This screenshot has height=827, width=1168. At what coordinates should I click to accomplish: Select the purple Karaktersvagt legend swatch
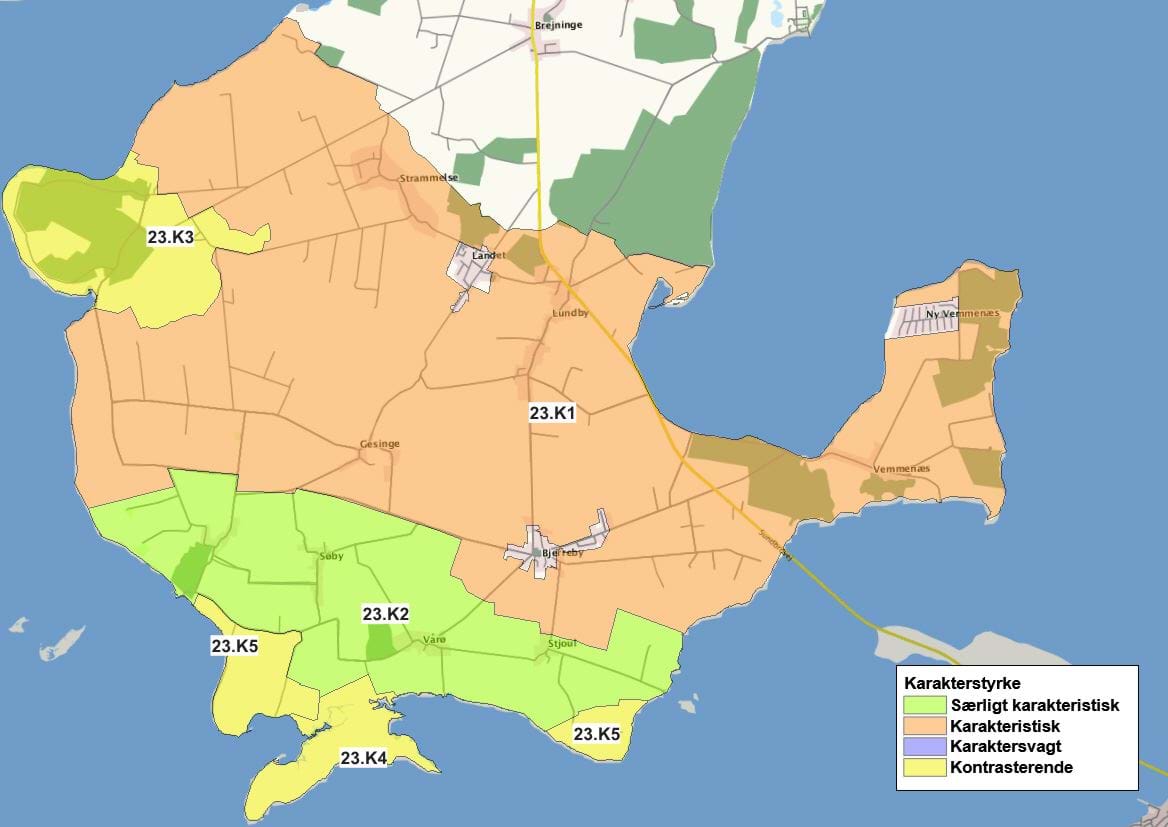tap(923, 747)
